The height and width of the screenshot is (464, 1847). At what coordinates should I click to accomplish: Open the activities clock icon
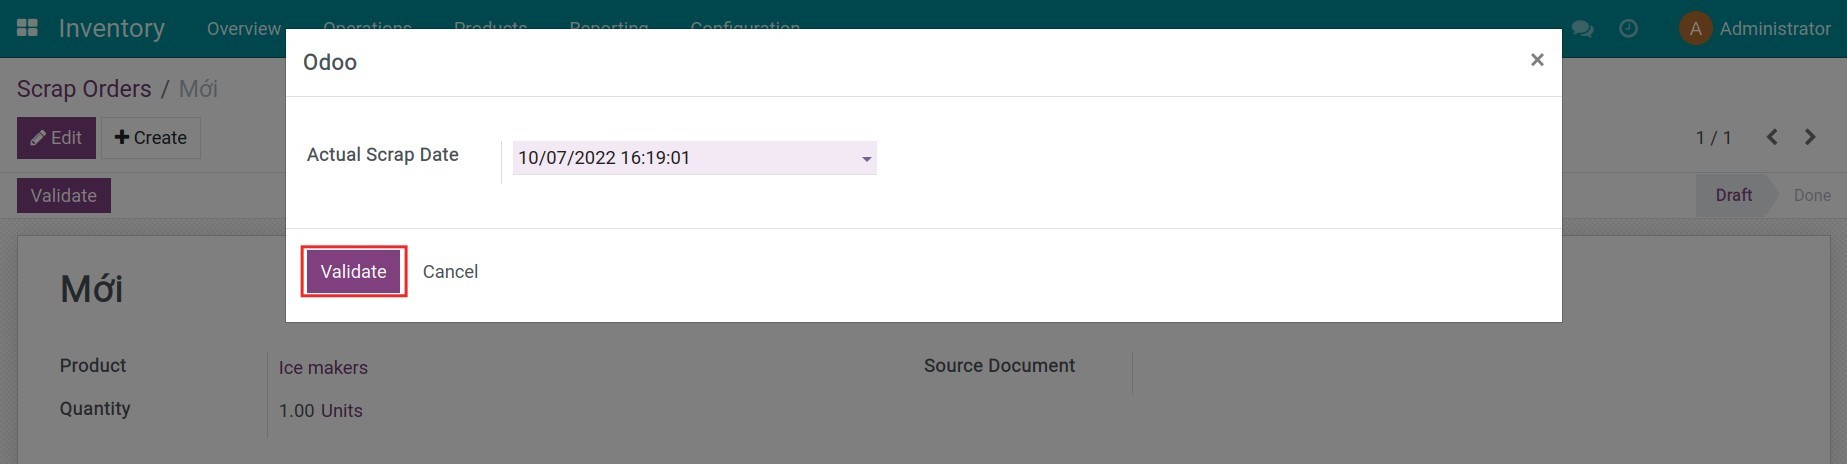click(x=1628, y=29)
